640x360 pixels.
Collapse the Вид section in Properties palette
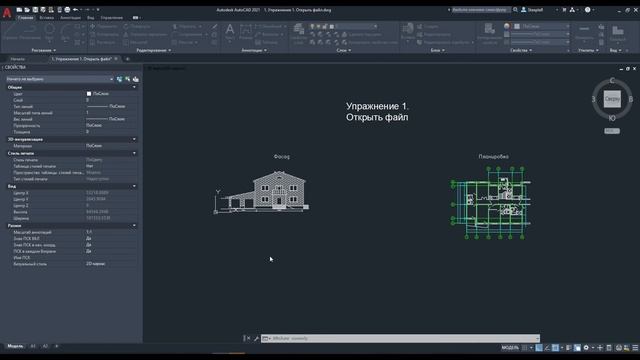click(134, 186)
